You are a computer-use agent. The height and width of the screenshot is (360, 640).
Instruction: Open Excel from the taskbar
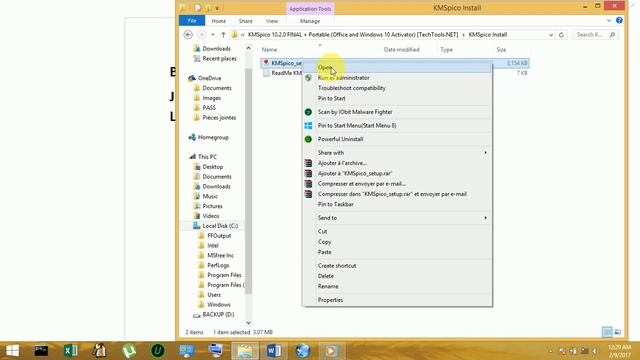coord(71,351)
